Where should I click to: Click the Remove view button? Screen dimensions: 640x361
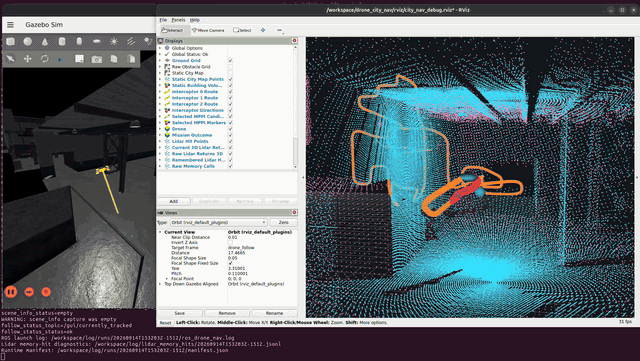click(227, 313)
